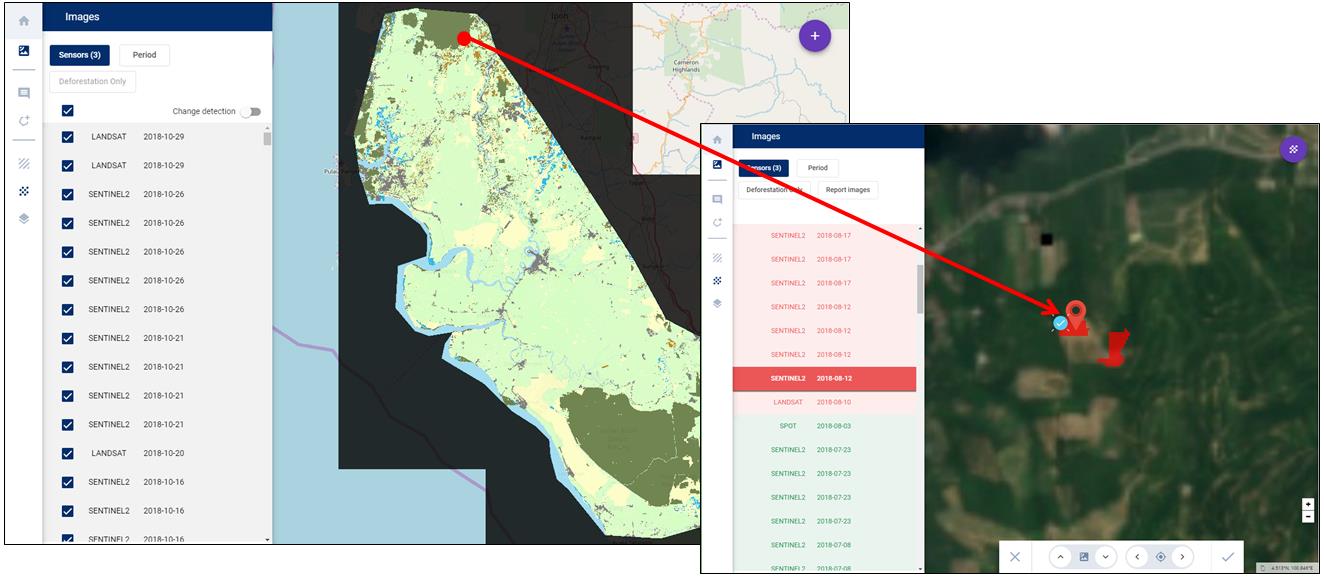Click the Cameron Highlands label on the map
Viewport: 1324px width, 577px height.
click(x=686, y=66)
